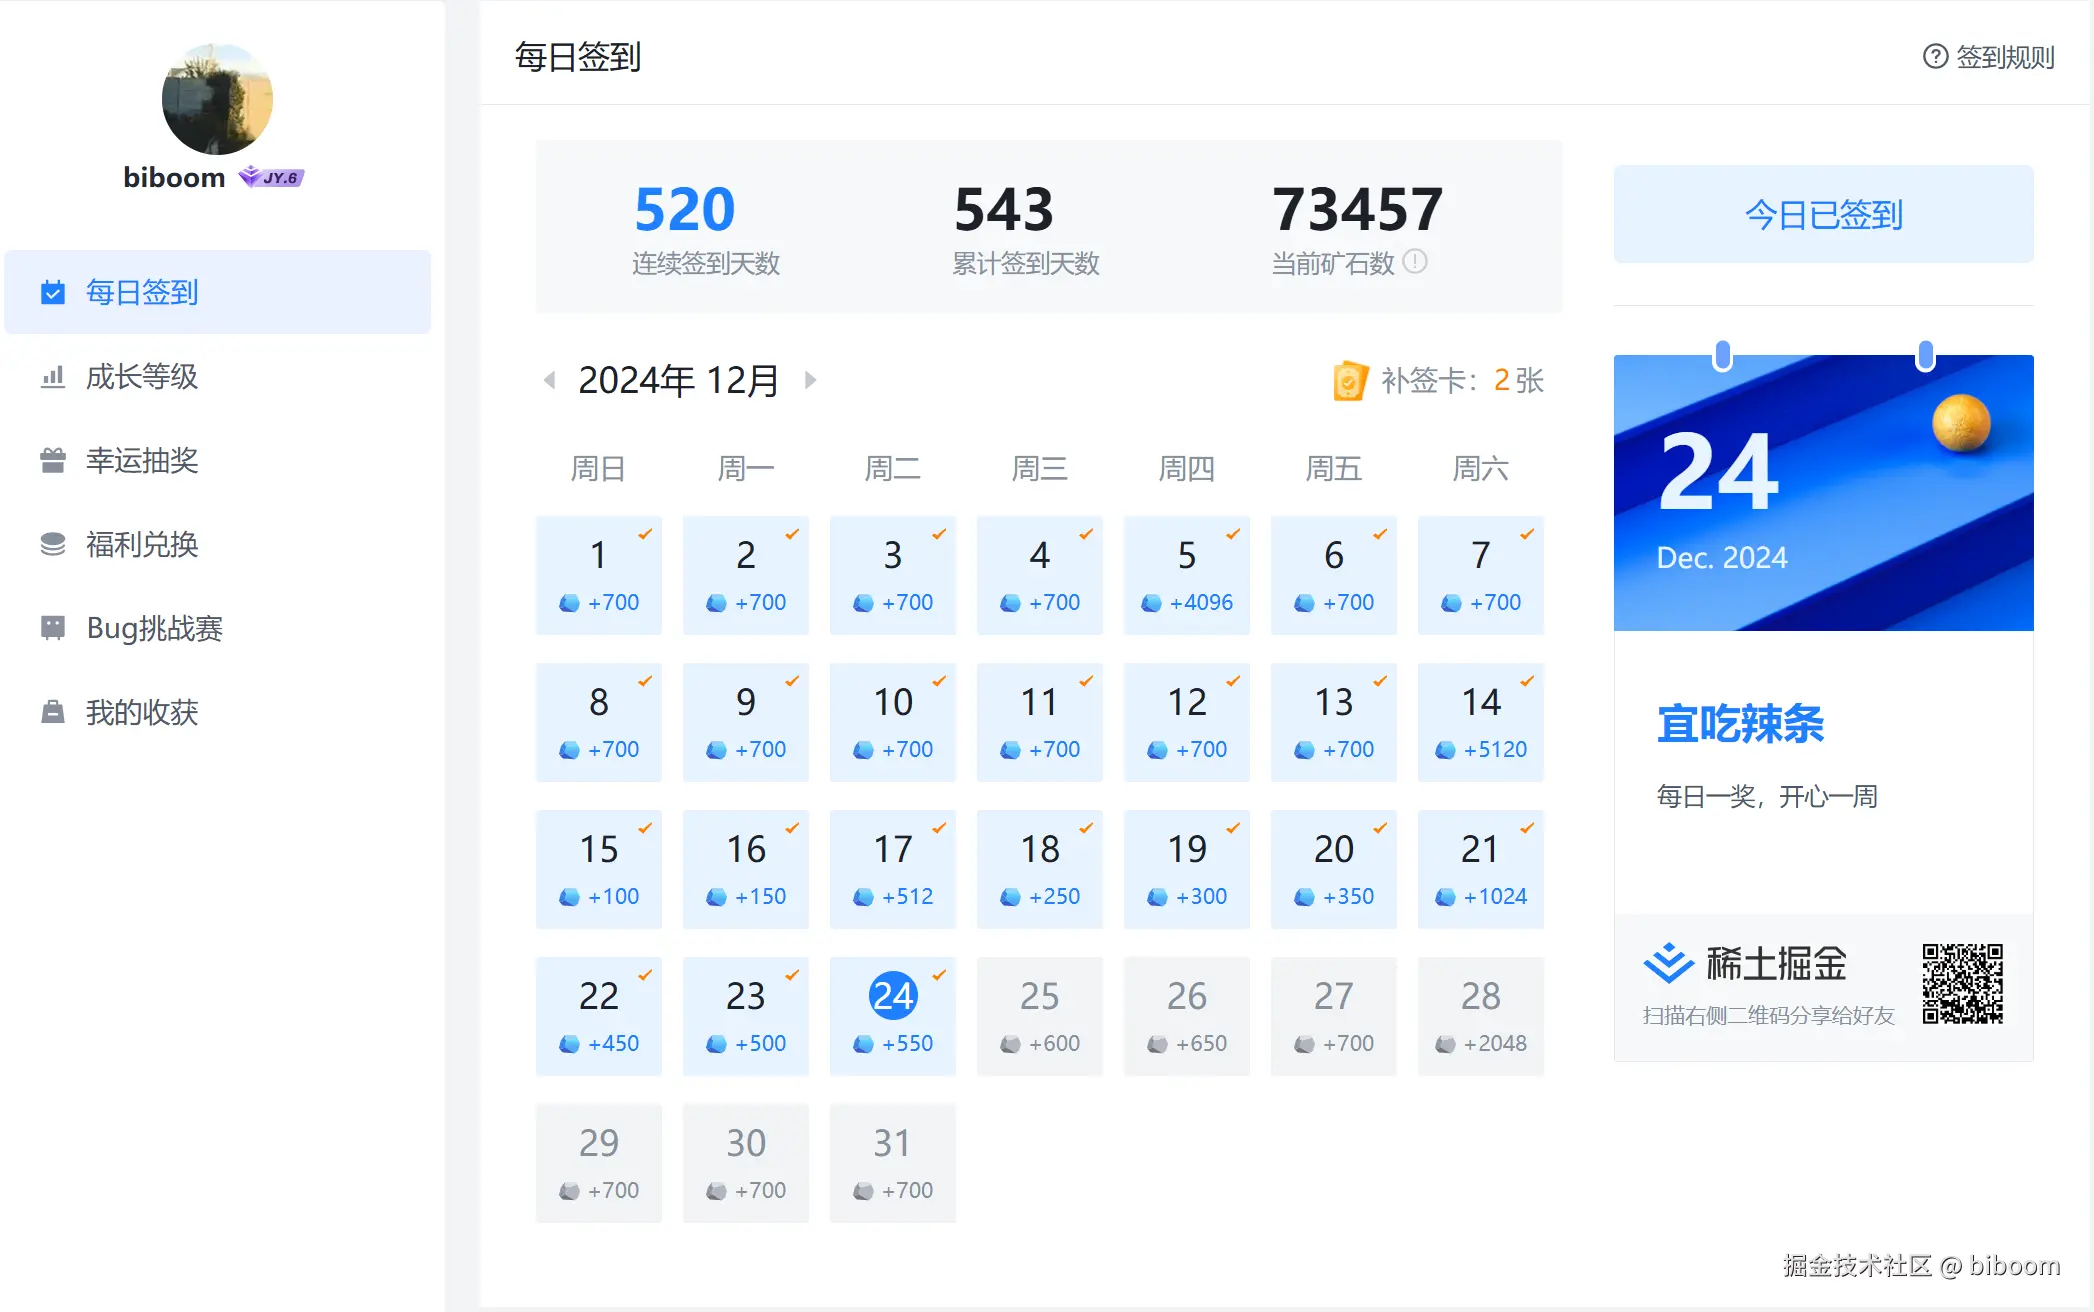Select the Bug挑战赛 icon in sidebar
The width and height of the screenshot is (2094, 1312).
[x=52, y=629]
